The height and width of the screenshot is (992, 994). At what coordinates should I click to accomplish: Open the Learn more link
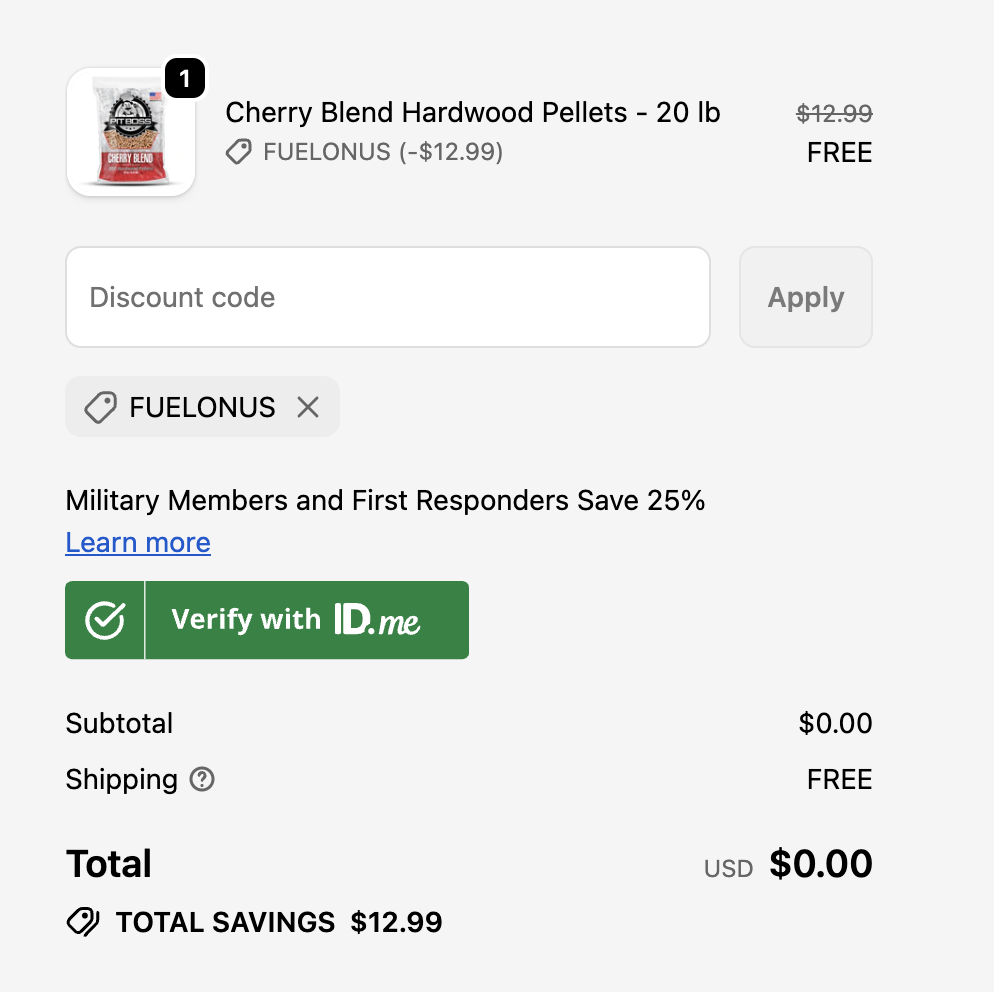[x=138, y=542]
